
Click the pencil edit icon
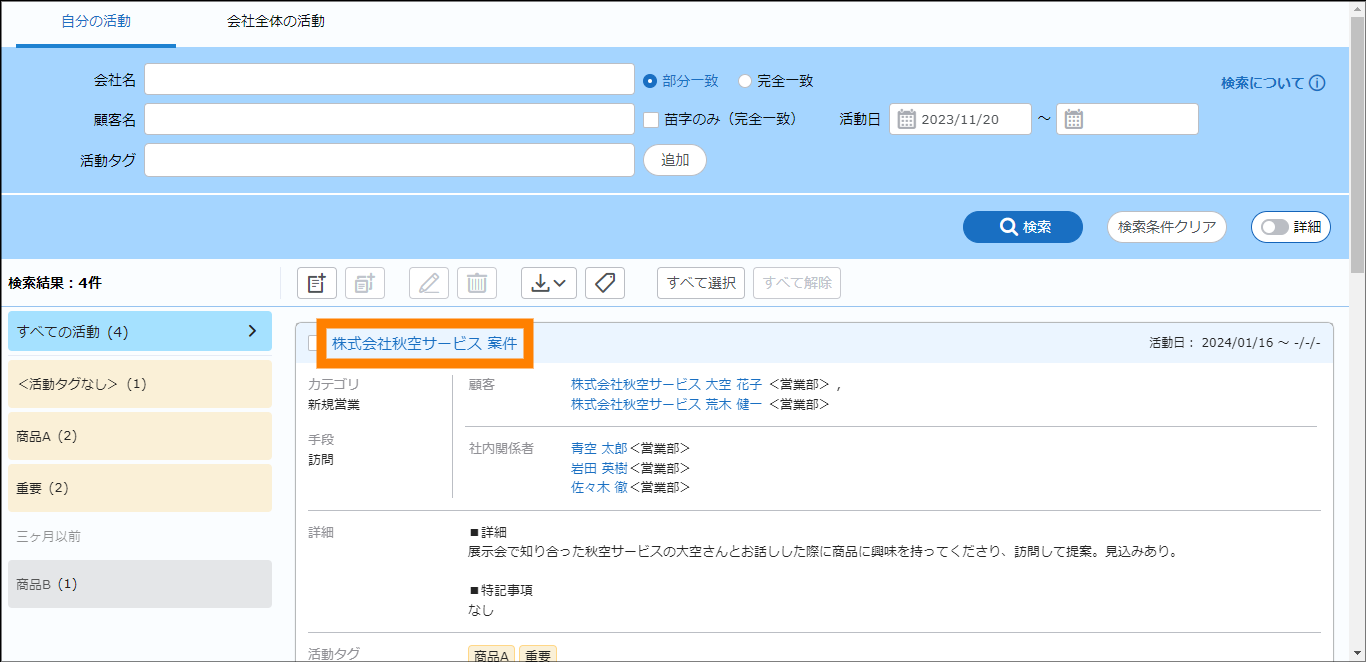tap(429, 283)
